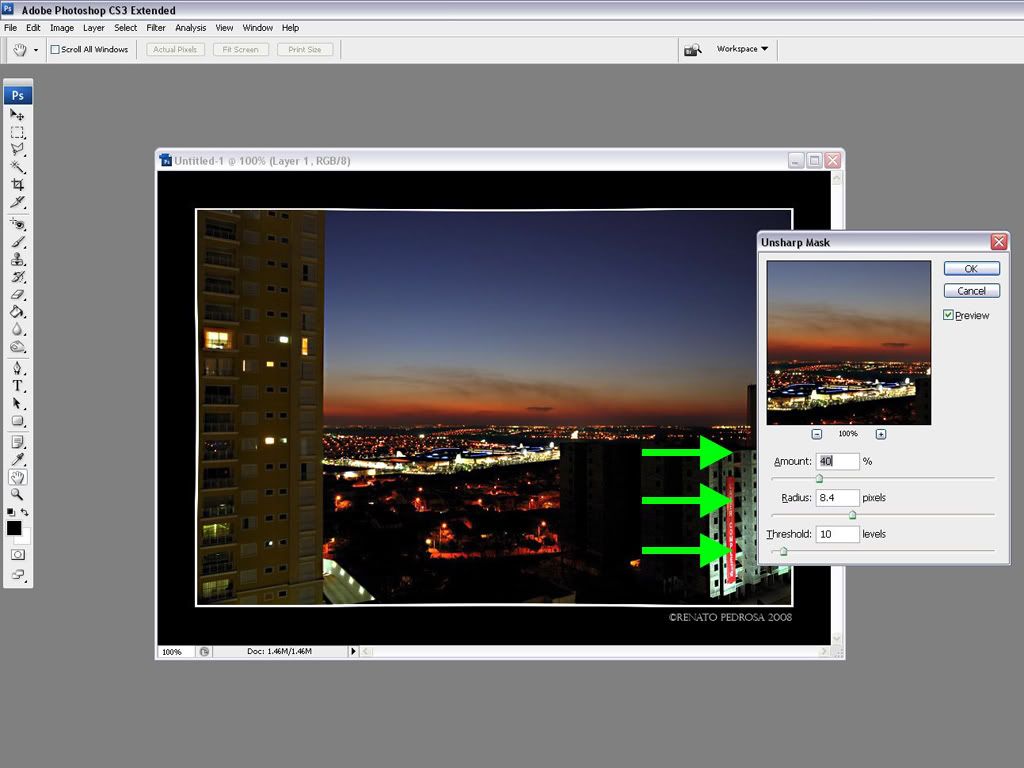
Task: Select the Eraser tool
Action: tap(17, 294)
